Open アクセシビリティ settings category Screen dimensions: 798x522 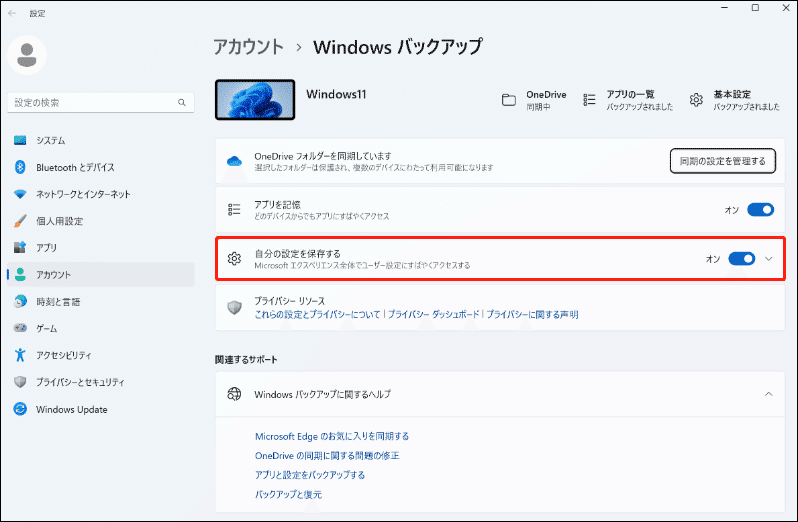click(x=101, y=355)
